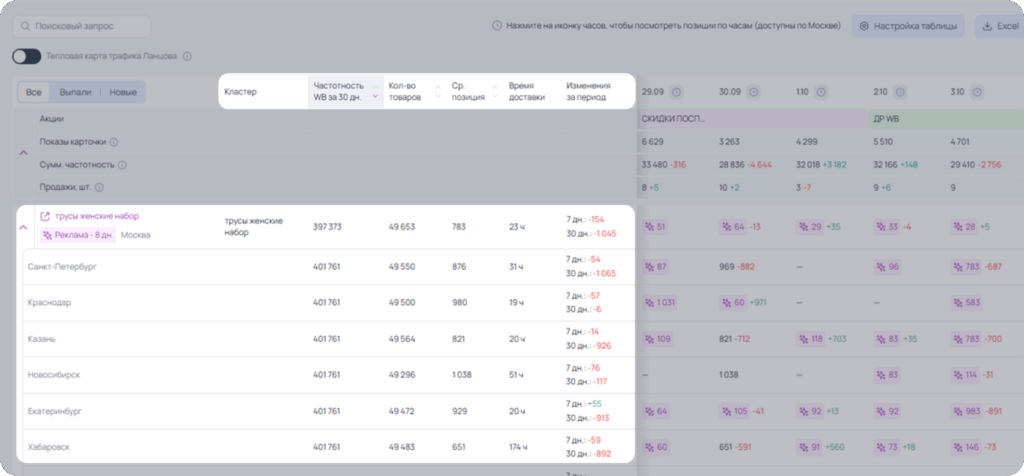
Task: Click delivery time '174 ч' for Khabarovsk
Action: (518, 447)
